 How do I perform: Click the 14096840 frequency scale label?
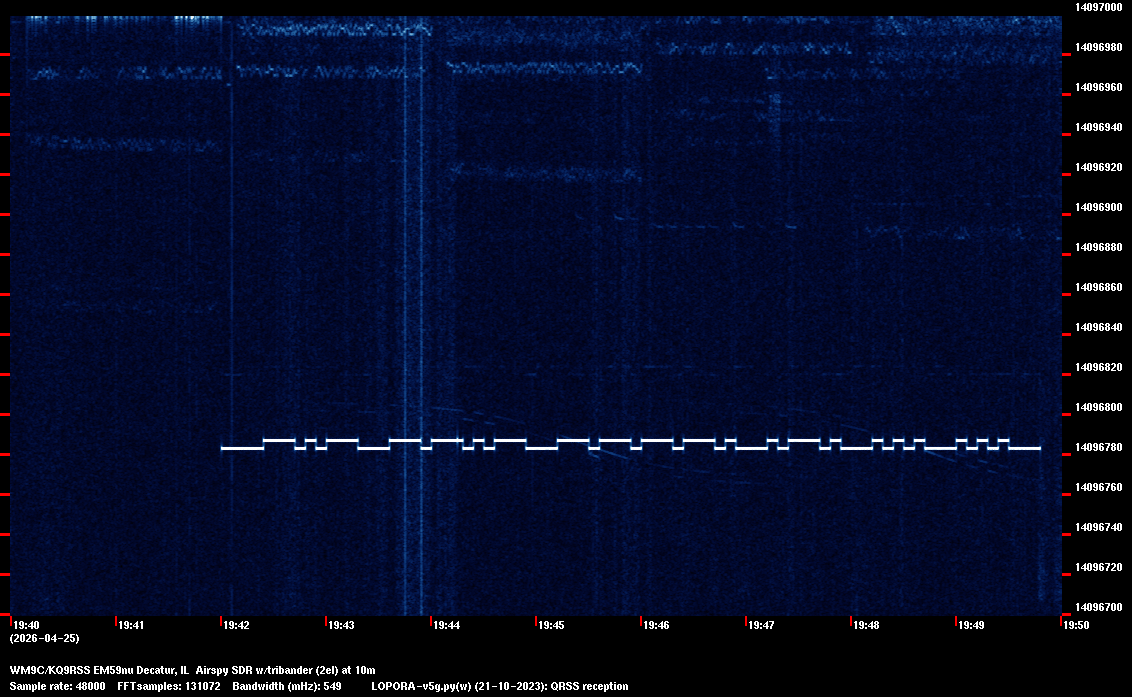tap(1098, 327)
